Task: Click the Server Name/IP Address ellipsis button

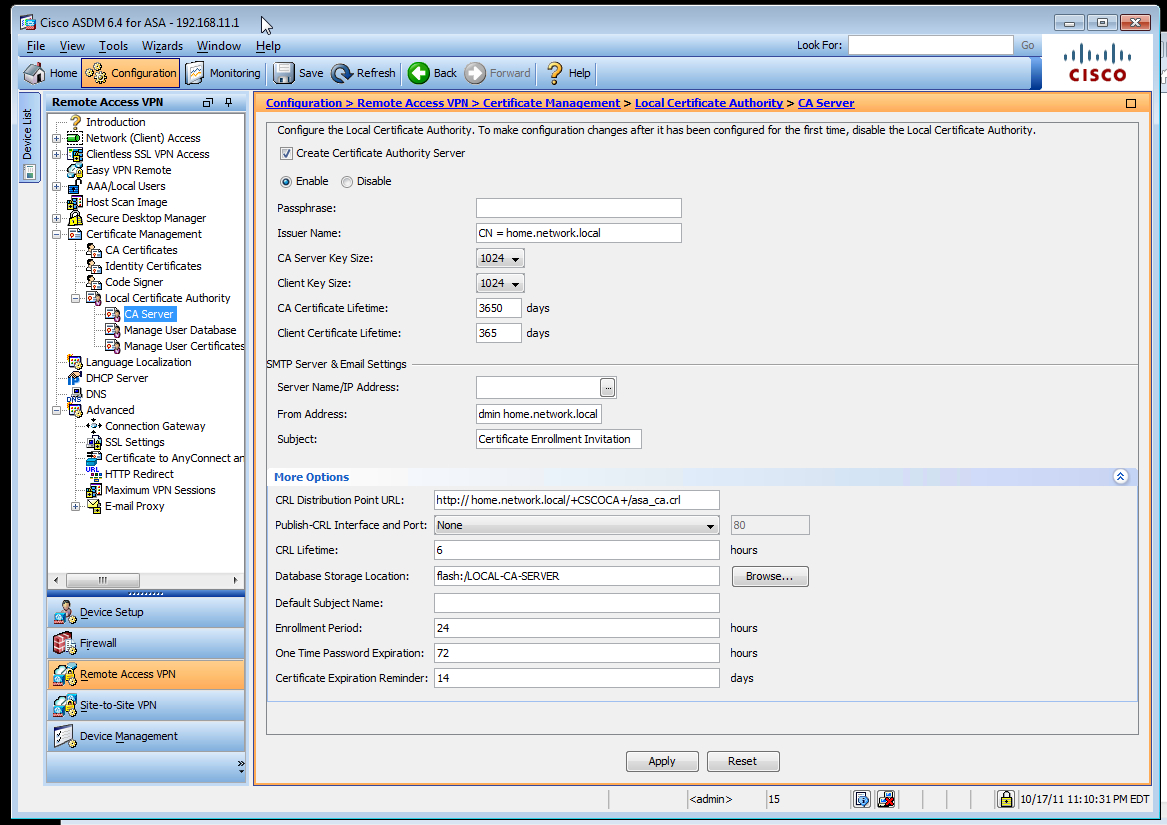Action: (607, 387)
